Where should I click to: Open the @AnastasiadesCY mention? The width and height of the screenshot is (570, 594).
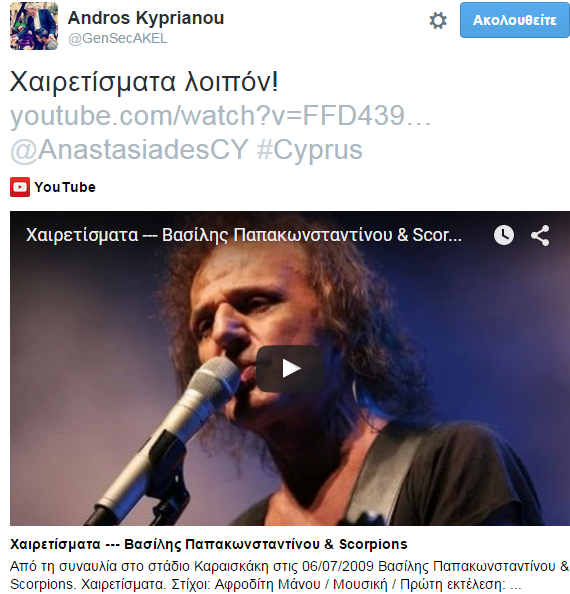[129, 150]
